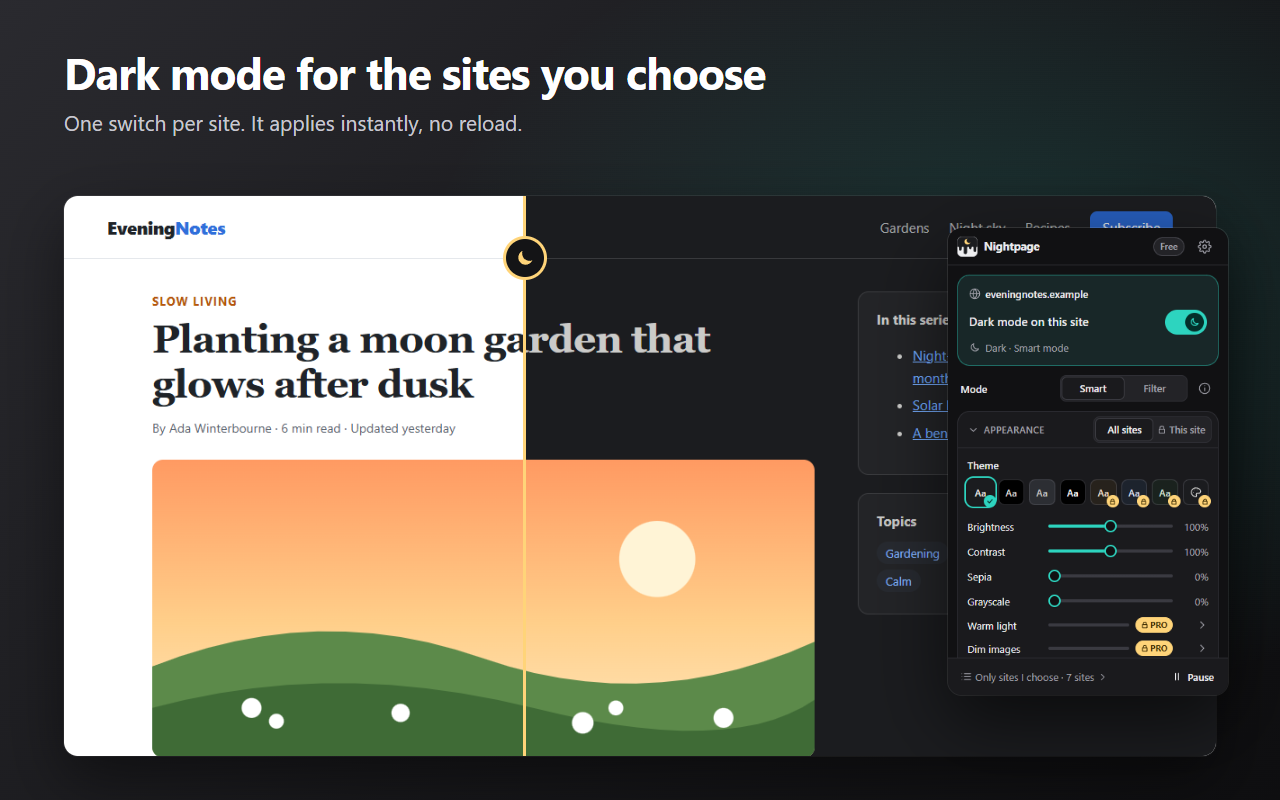Turn off Dark mode on this site
The height and width of the screenshot is (800, 1280).
pos(1186,322)
